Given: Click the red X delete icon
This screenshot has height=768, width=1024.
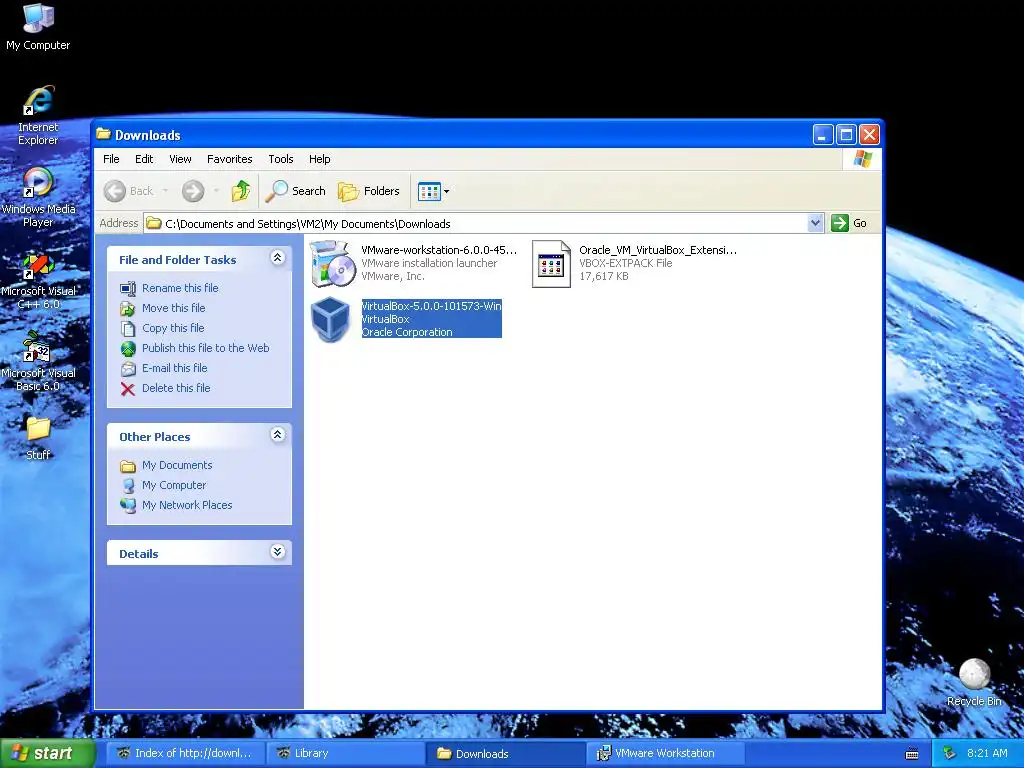Looking at the screenshot, I should [x=128, y=389].
